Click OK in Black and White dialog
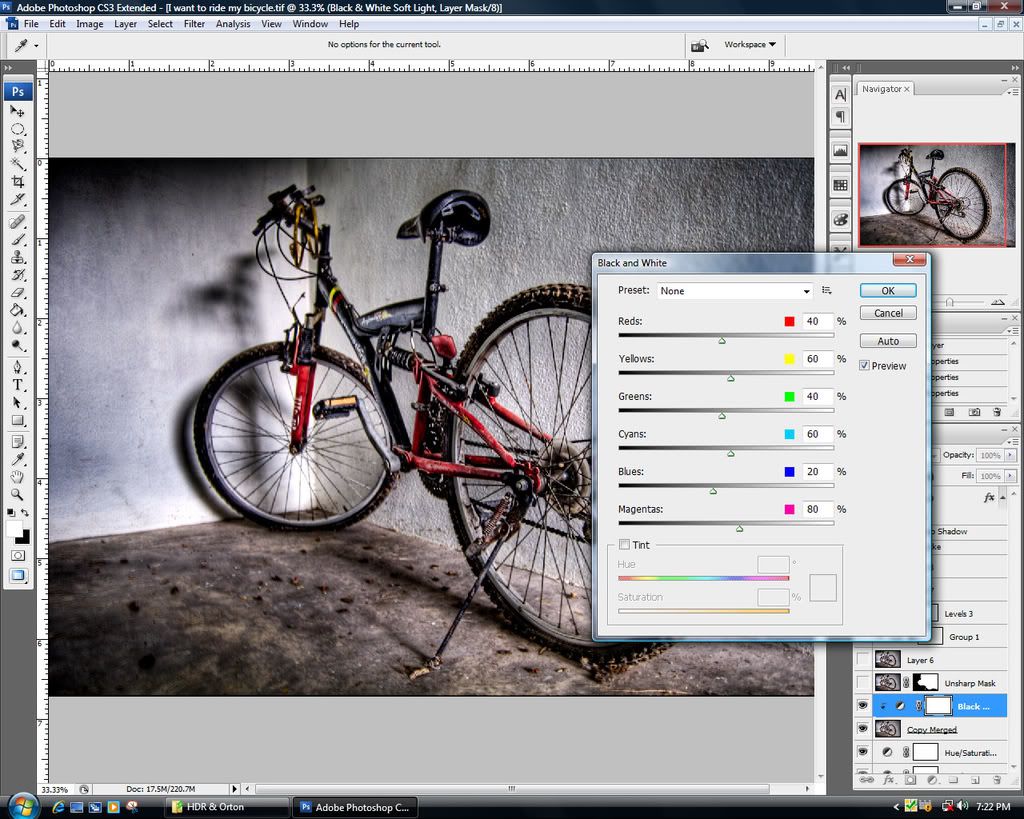1024x819 pixels. (888, 291)
